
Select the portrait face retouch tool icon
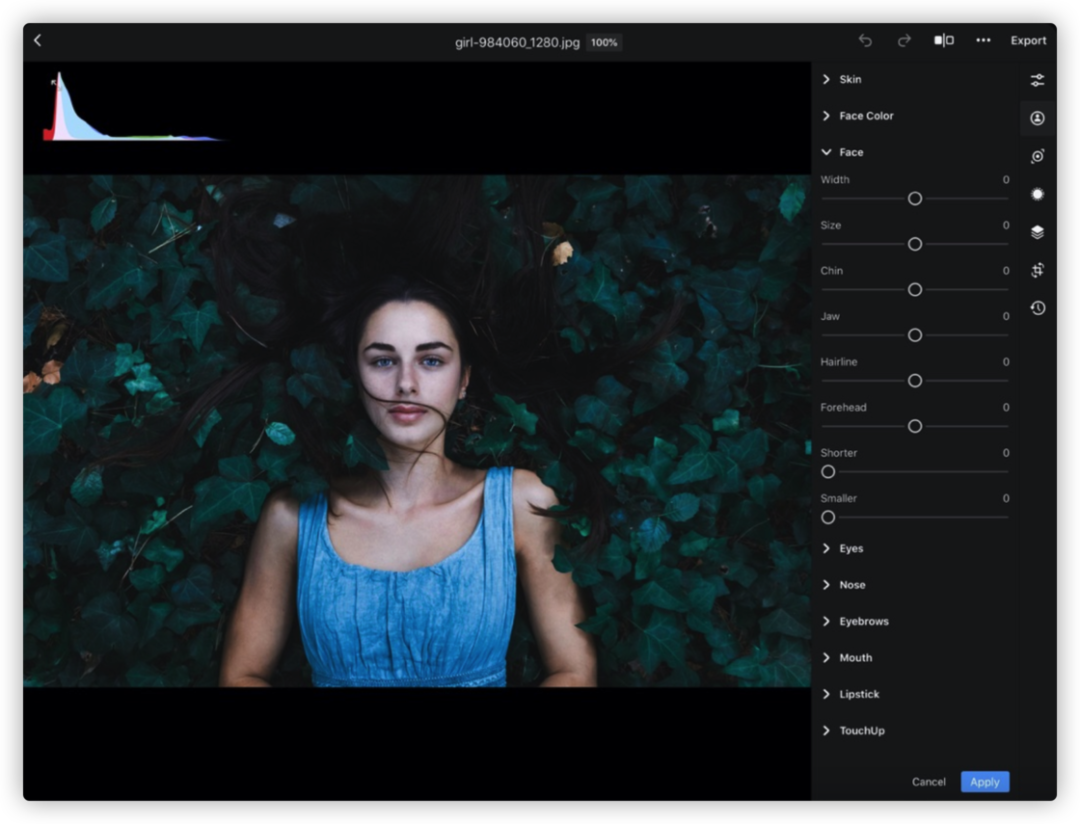point(1037,118)
